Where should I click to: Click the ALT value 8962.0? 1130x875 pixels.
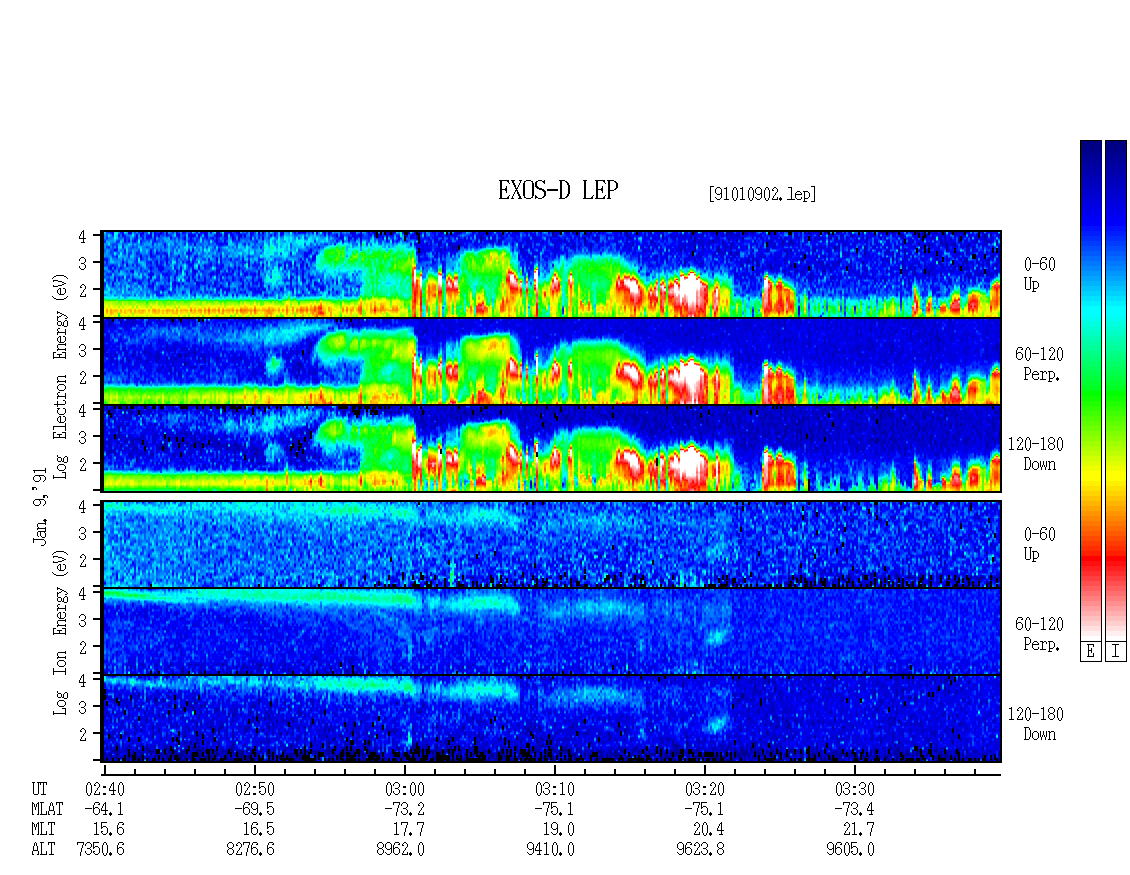[x=400, y=850]
